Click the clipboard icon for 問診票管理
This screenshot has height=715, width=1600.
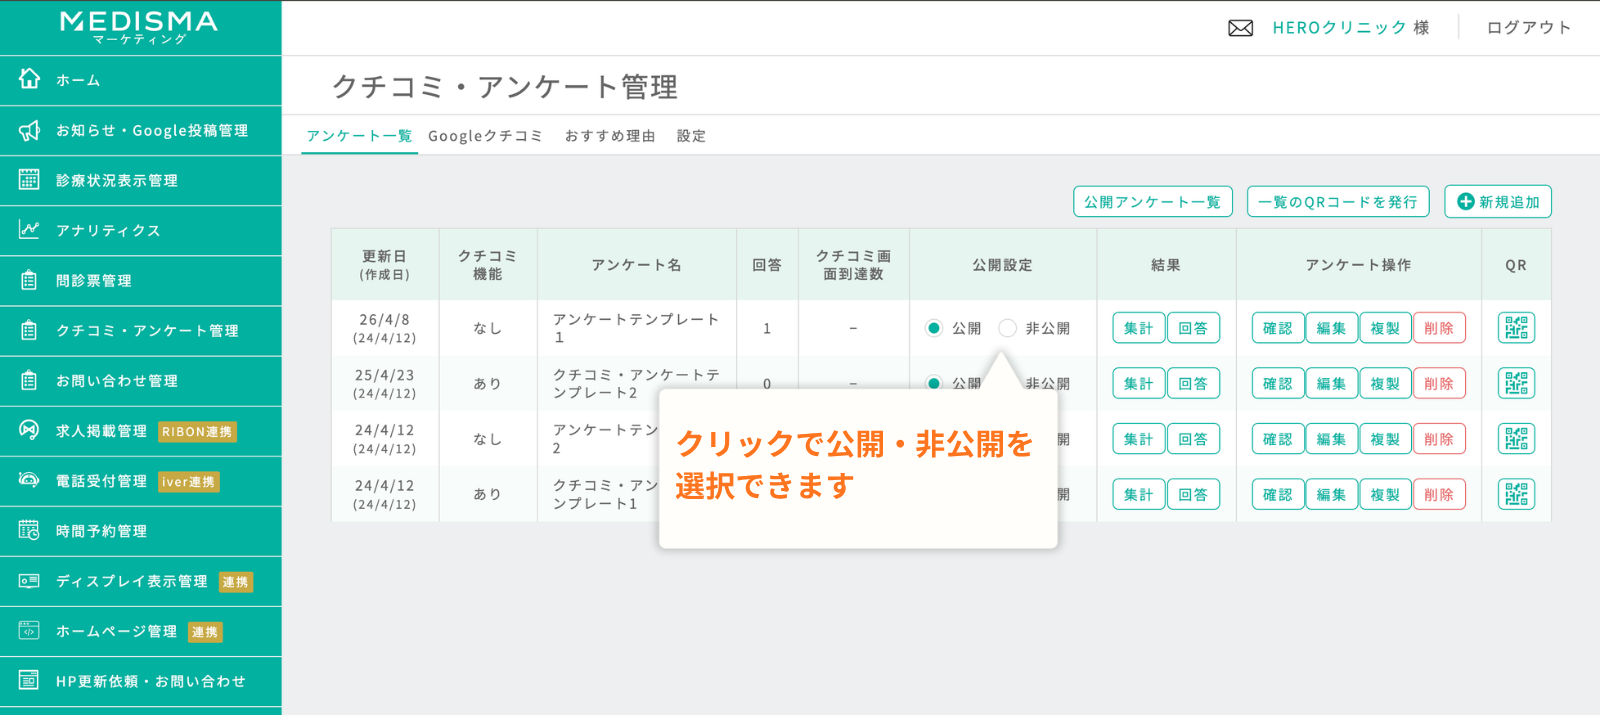click(29, 281)
